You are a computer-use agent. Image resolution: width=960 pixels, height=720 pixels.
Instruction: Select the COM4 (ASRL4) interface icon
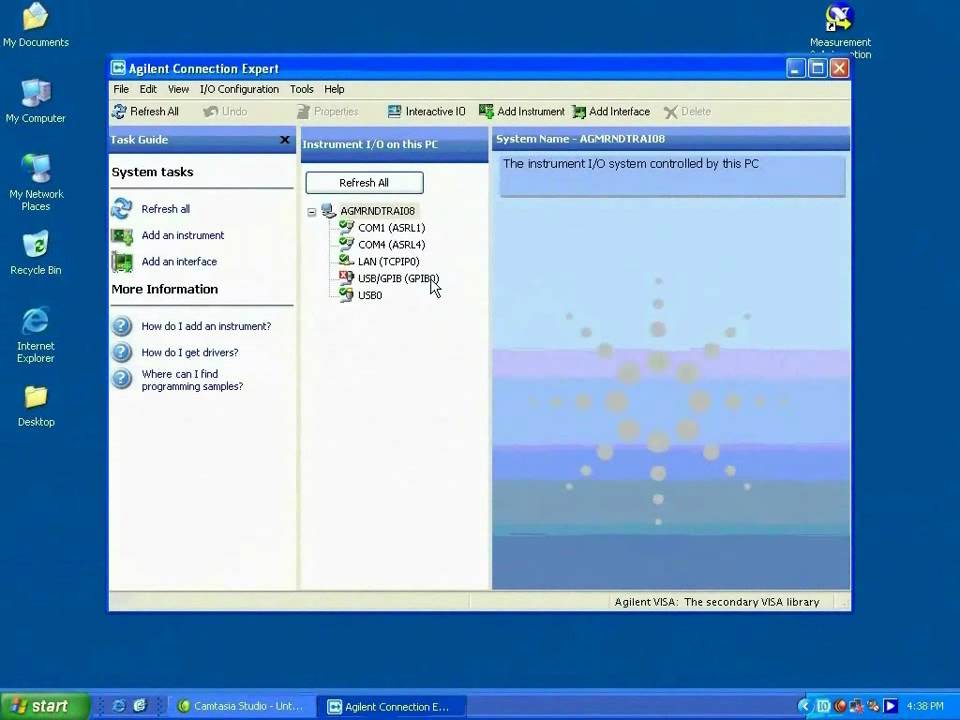click(347, 244)
